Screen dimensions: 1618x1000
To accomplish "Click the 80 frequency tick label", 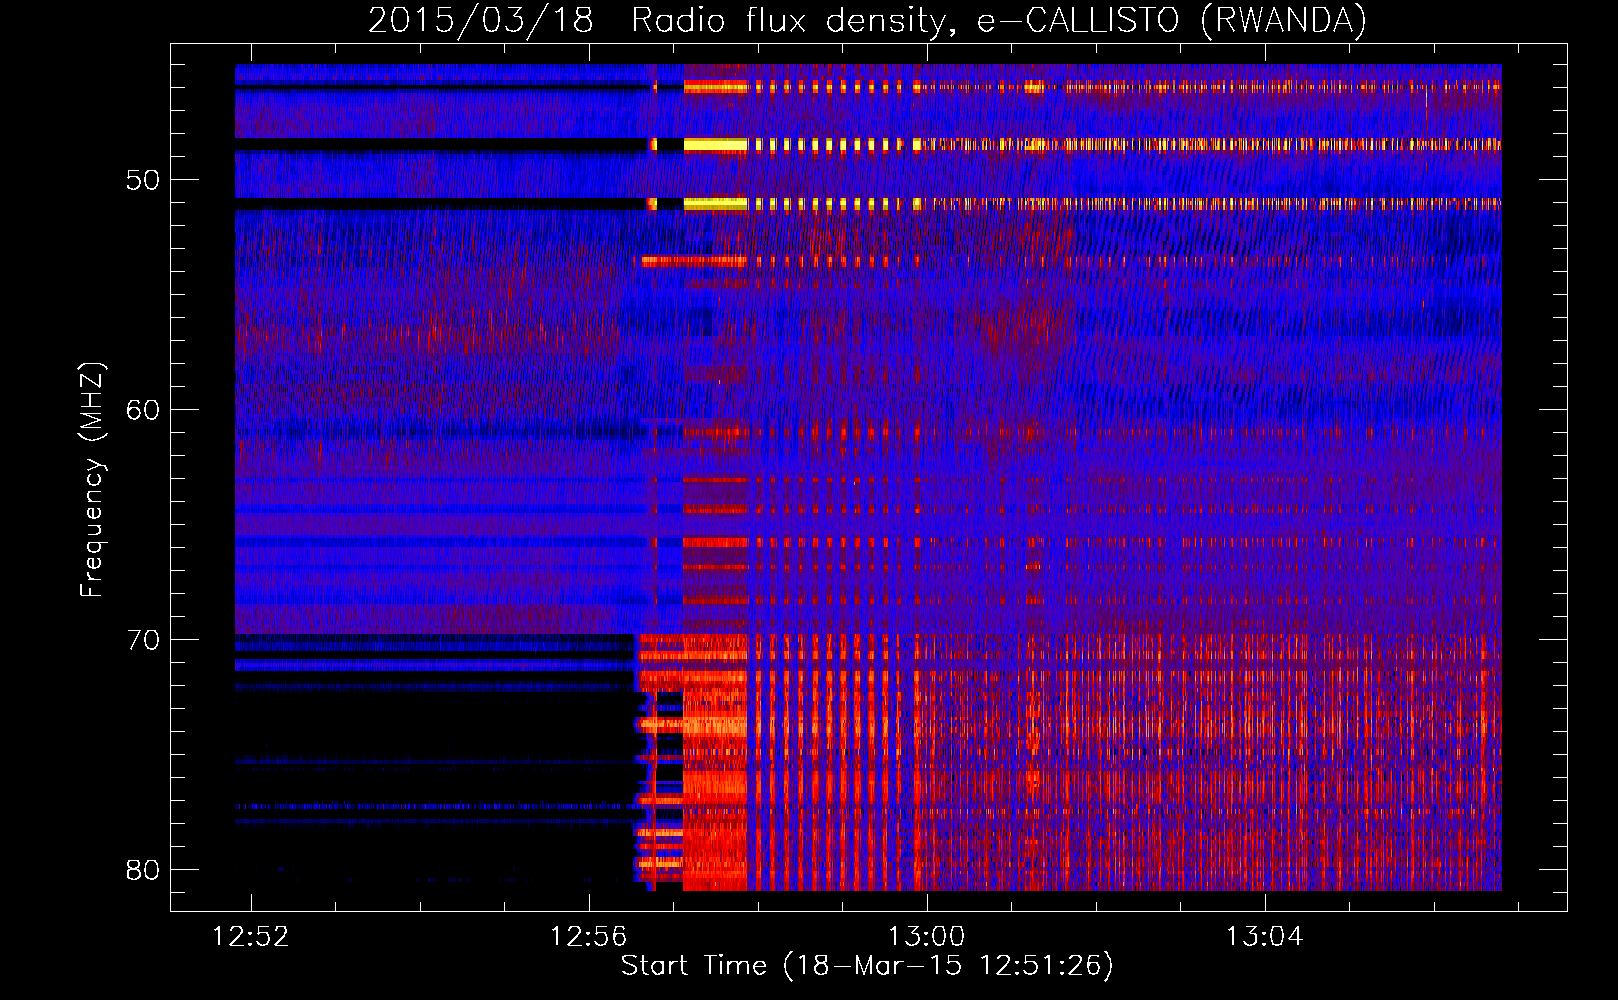I will pos(143,870).
